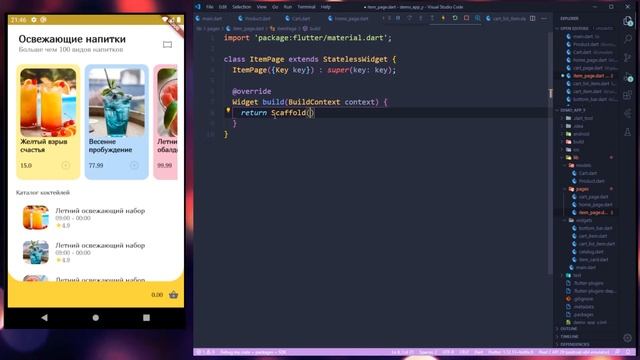The width and height of the screenshot is (640, 360).
Task: Click the debug step out button
Action: 432,18
